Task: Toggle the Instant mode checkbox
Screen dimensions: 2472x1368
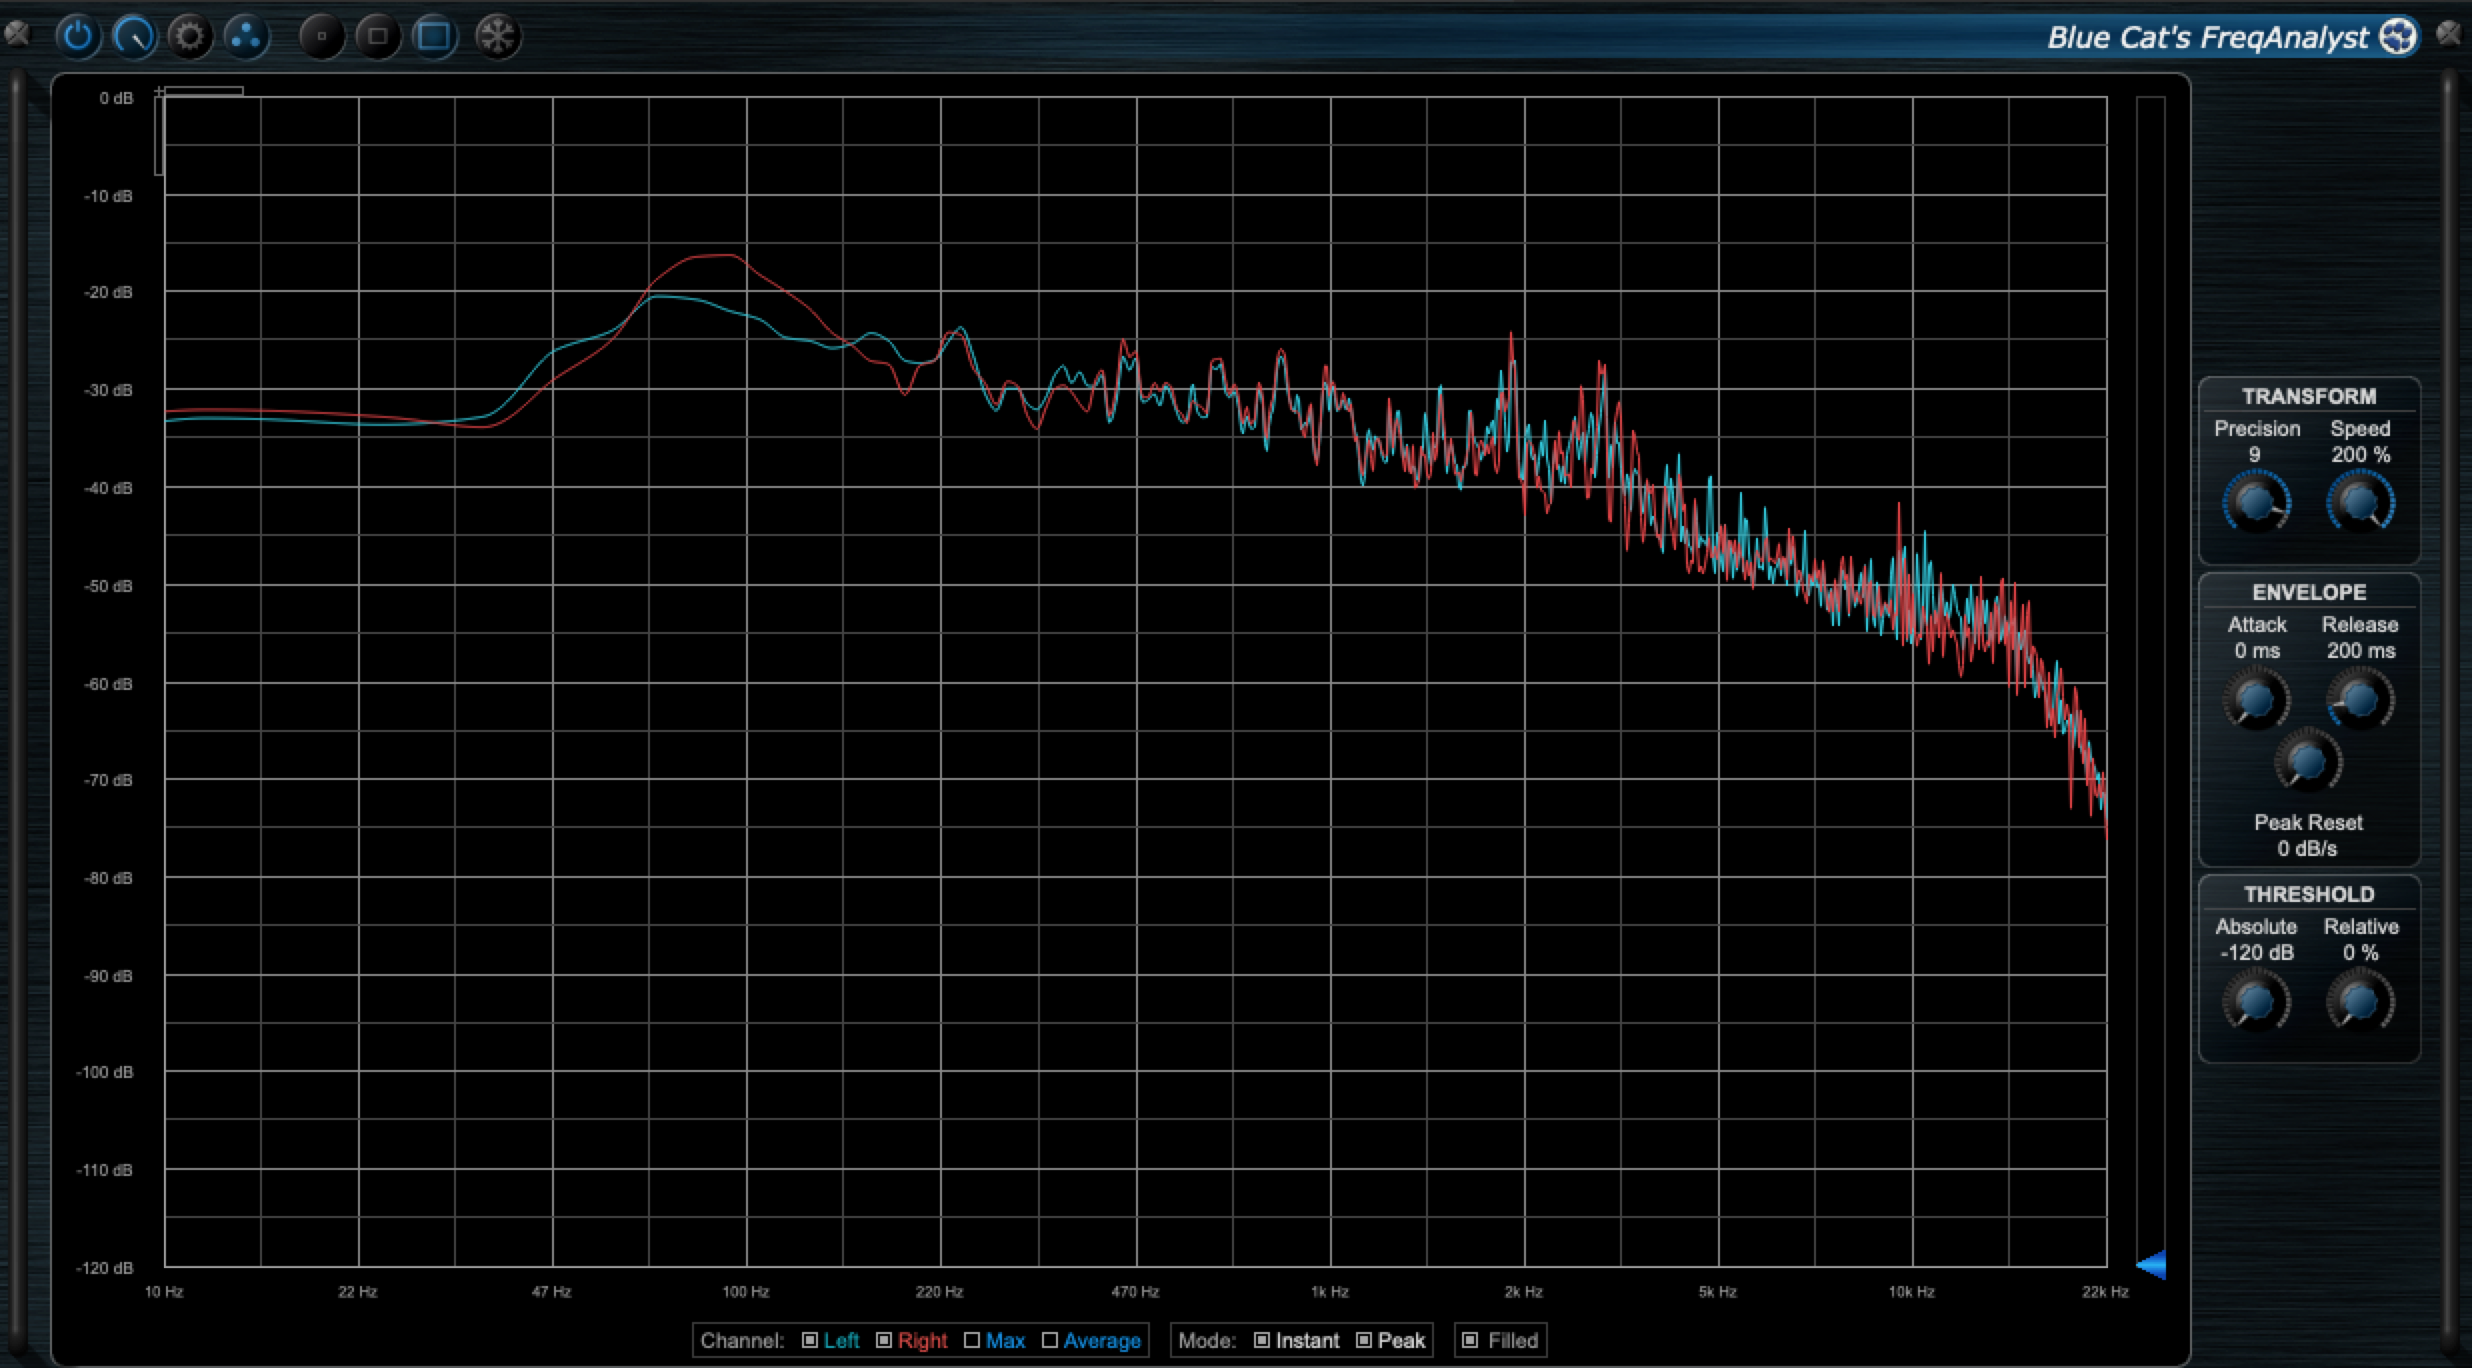Action: pyautogui.click(x=1262, y=1340)
